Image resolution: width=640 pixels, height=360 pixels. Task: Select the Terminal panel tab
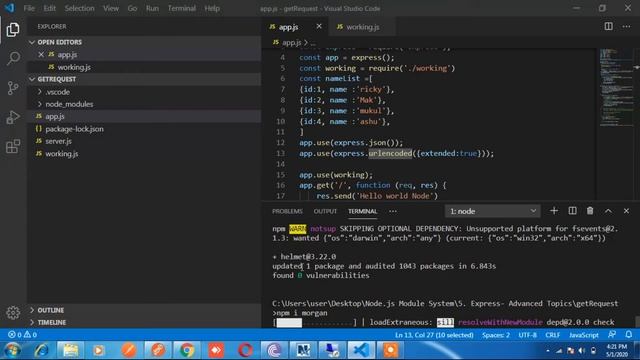point(362,211)
